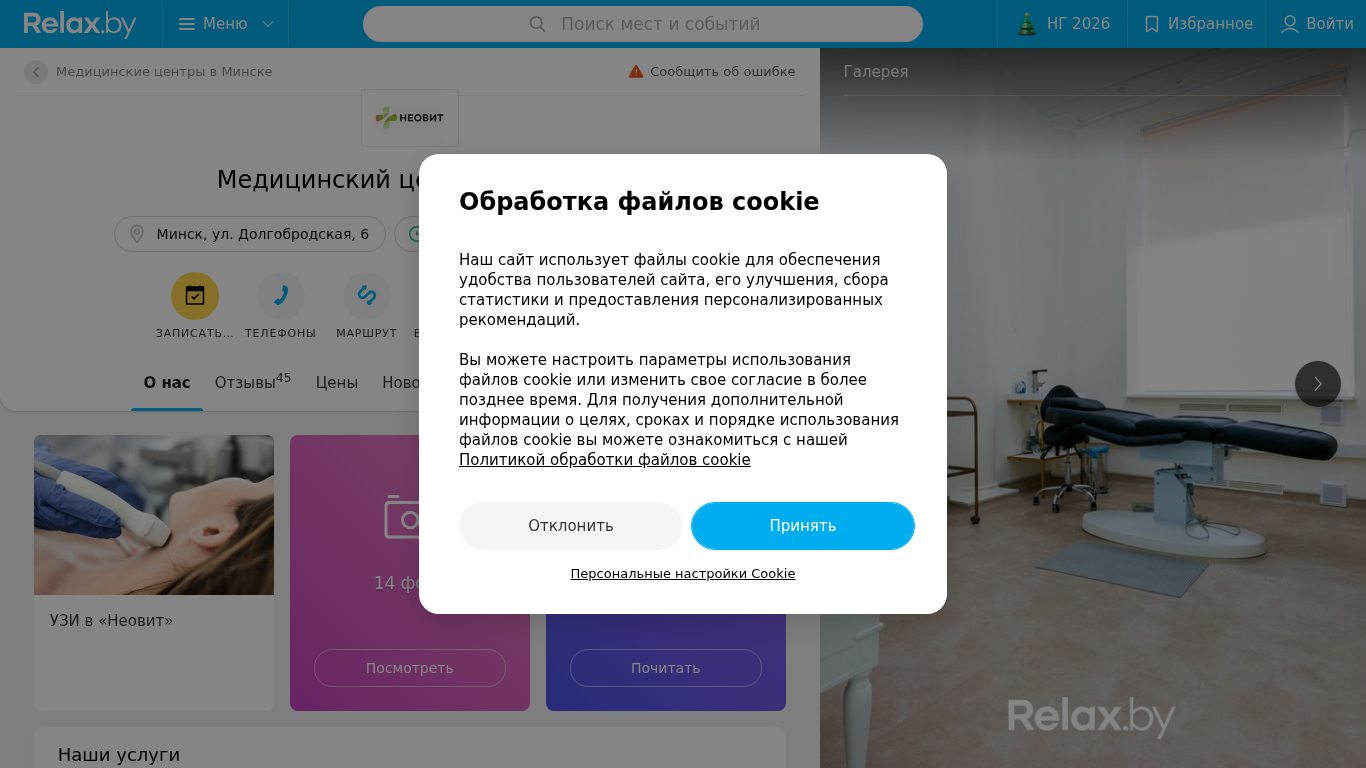Report an error via Сообщить об ошибке
This screenshot has height=768, width=1366.
tap(712, 72)
